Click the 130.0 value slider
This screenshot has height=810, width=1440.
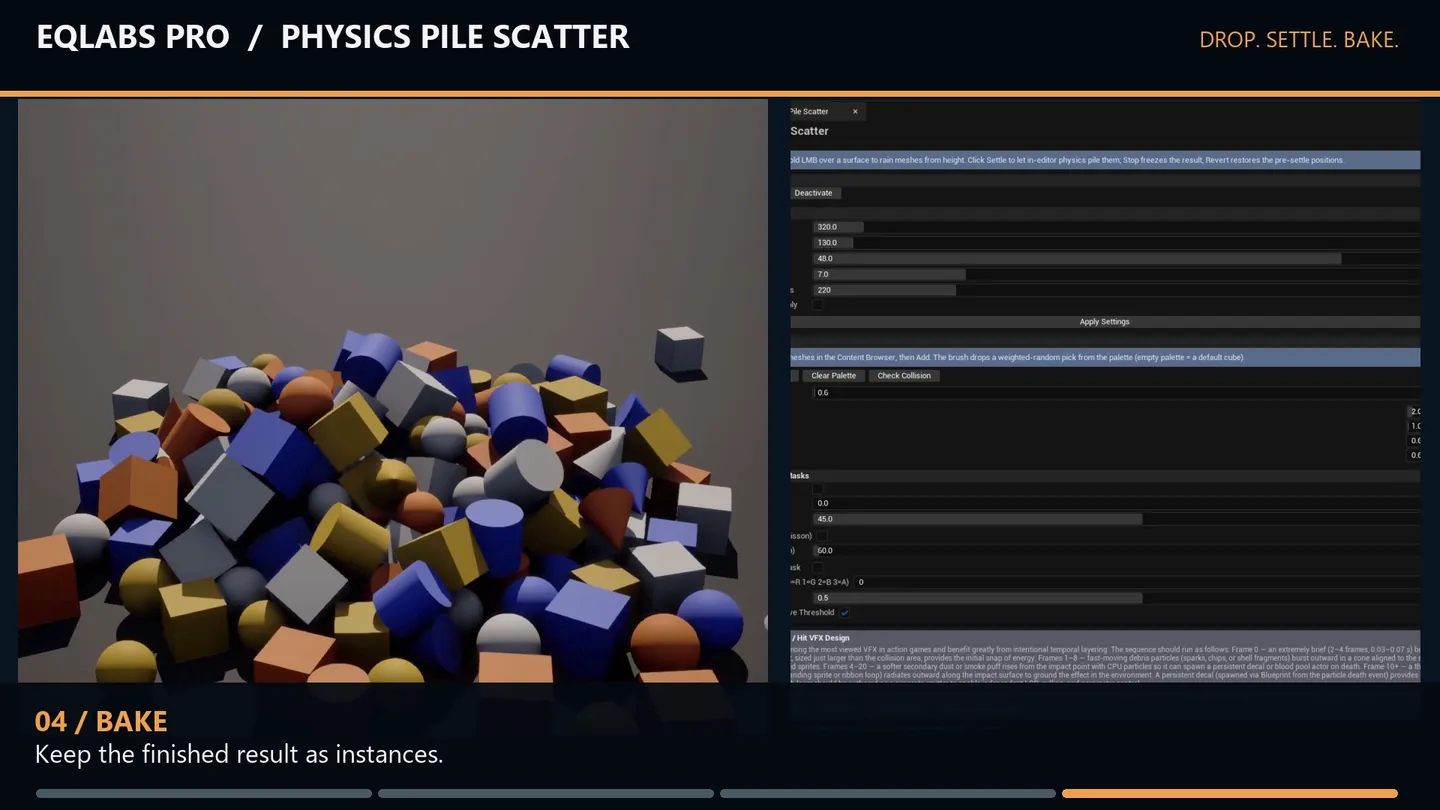pos(1116,243)
